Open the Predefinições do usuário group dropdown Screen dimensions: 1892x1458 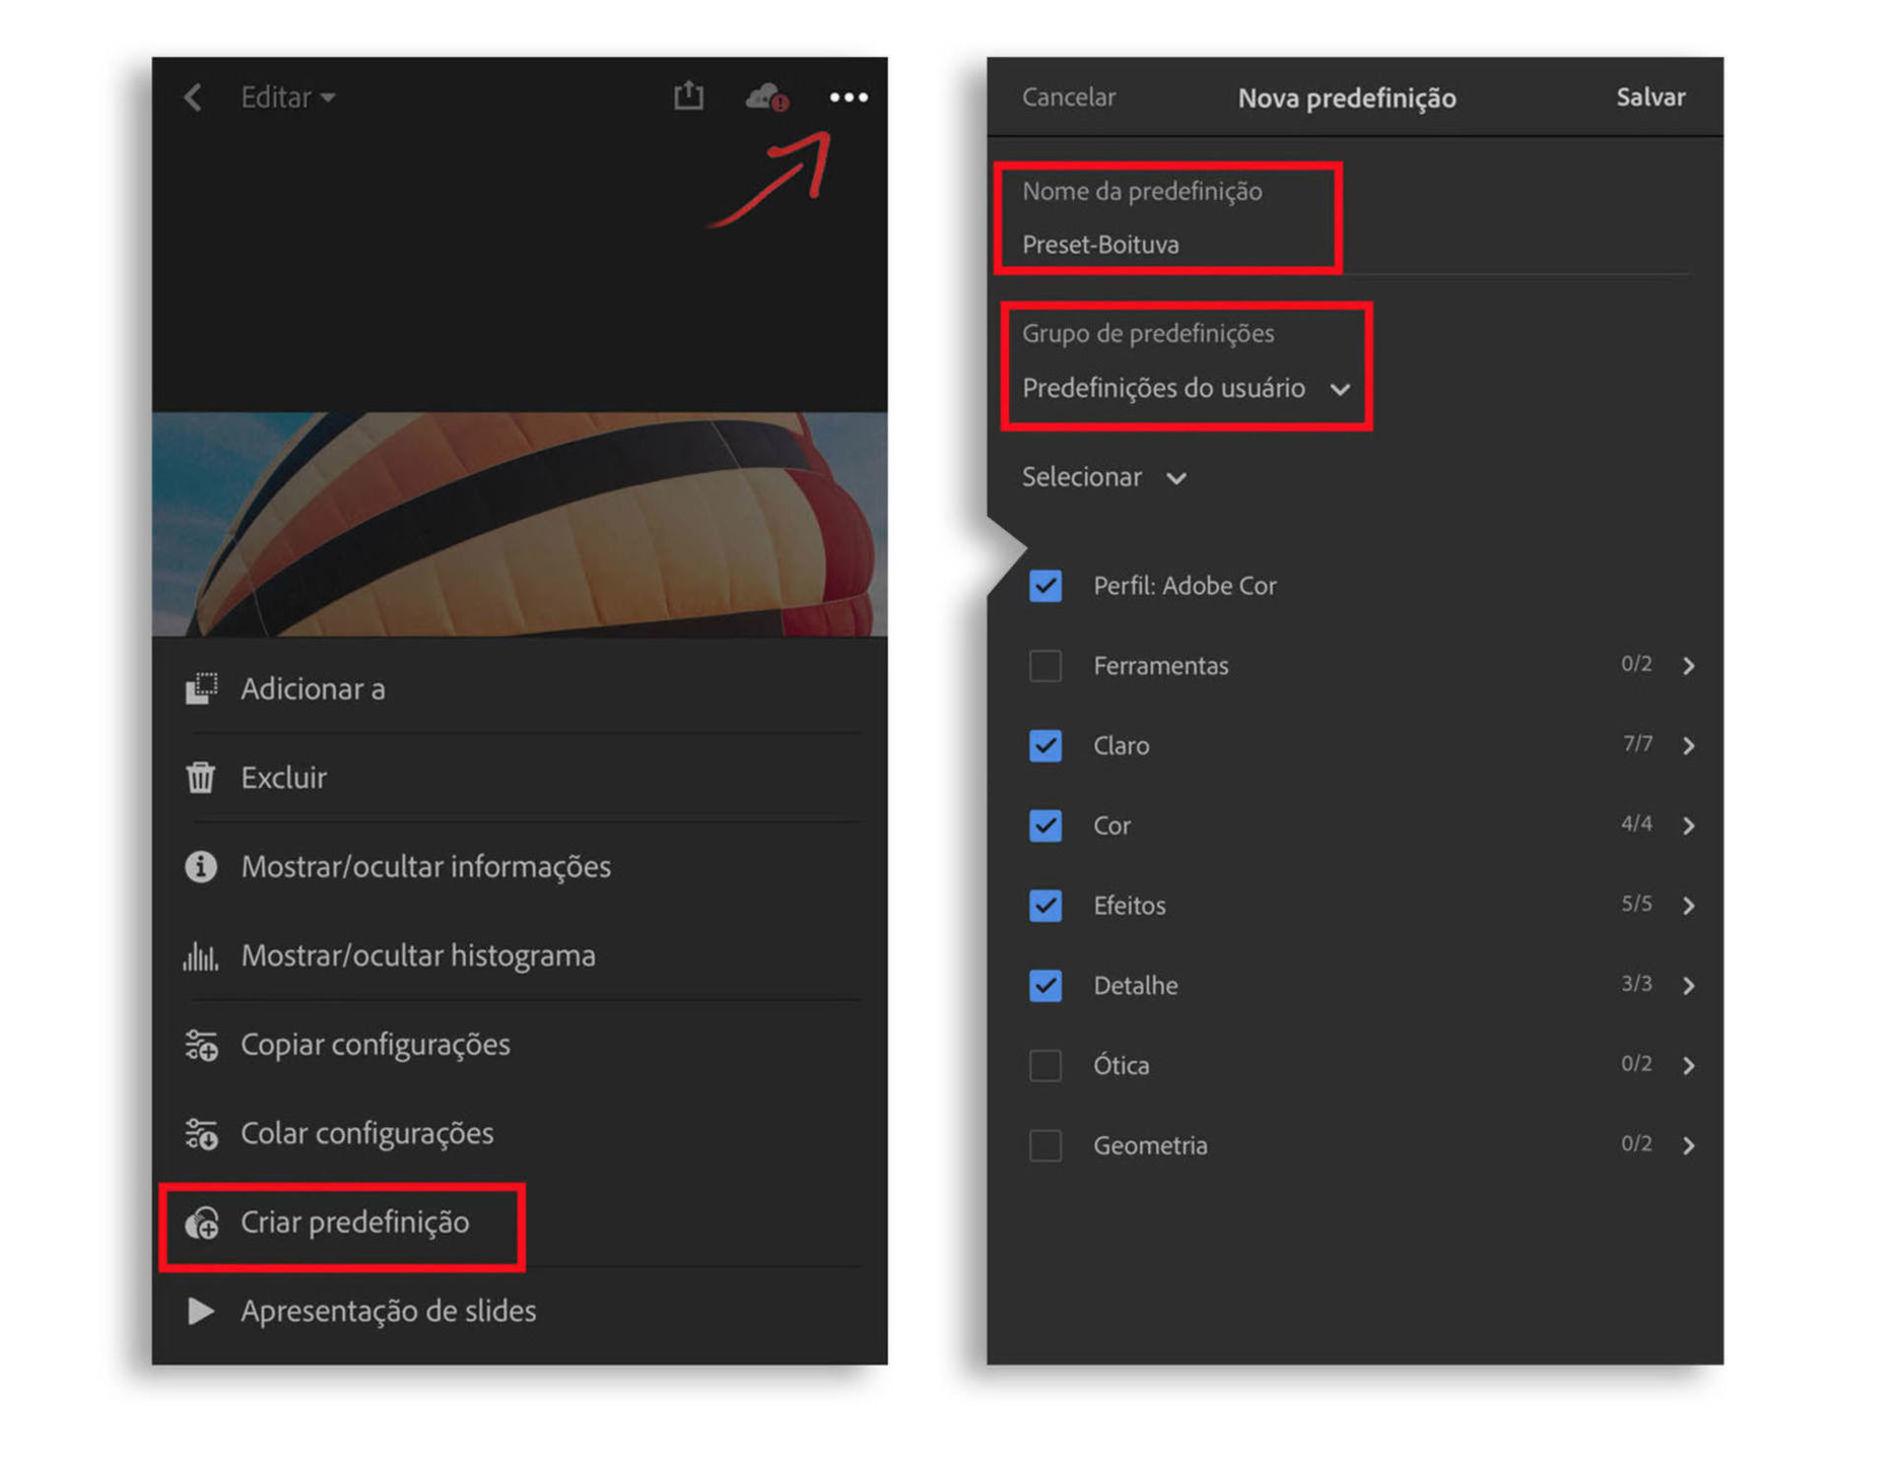(1185, 389)
